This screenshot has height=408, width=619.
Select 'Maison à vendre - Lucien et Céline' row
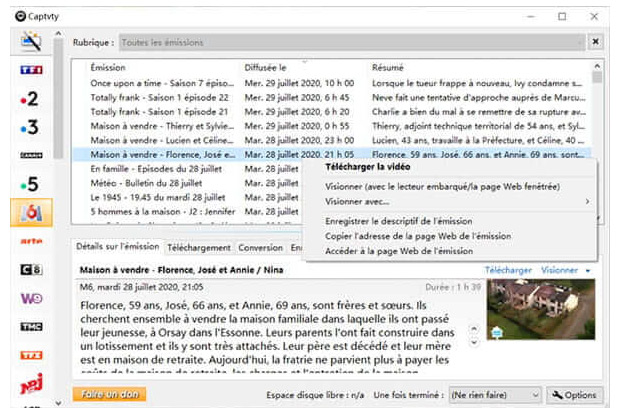(x=332, y=140)
